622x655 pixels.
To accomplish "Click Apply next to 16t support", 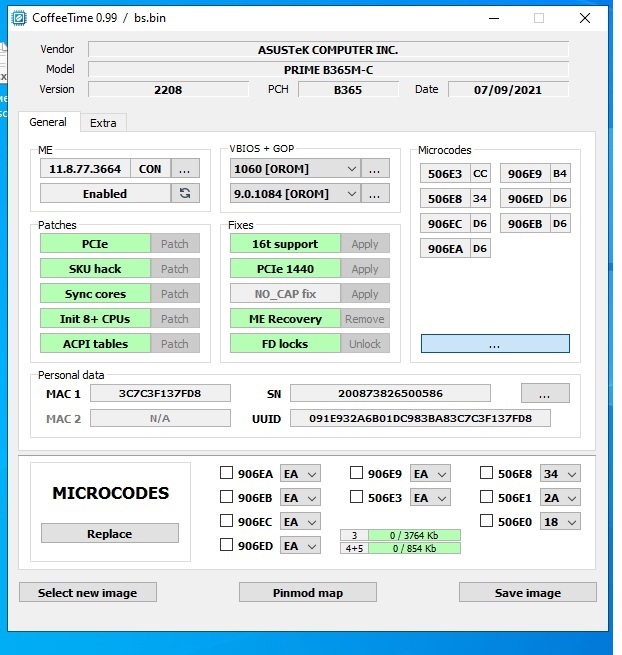I will [x=365, y=244].
